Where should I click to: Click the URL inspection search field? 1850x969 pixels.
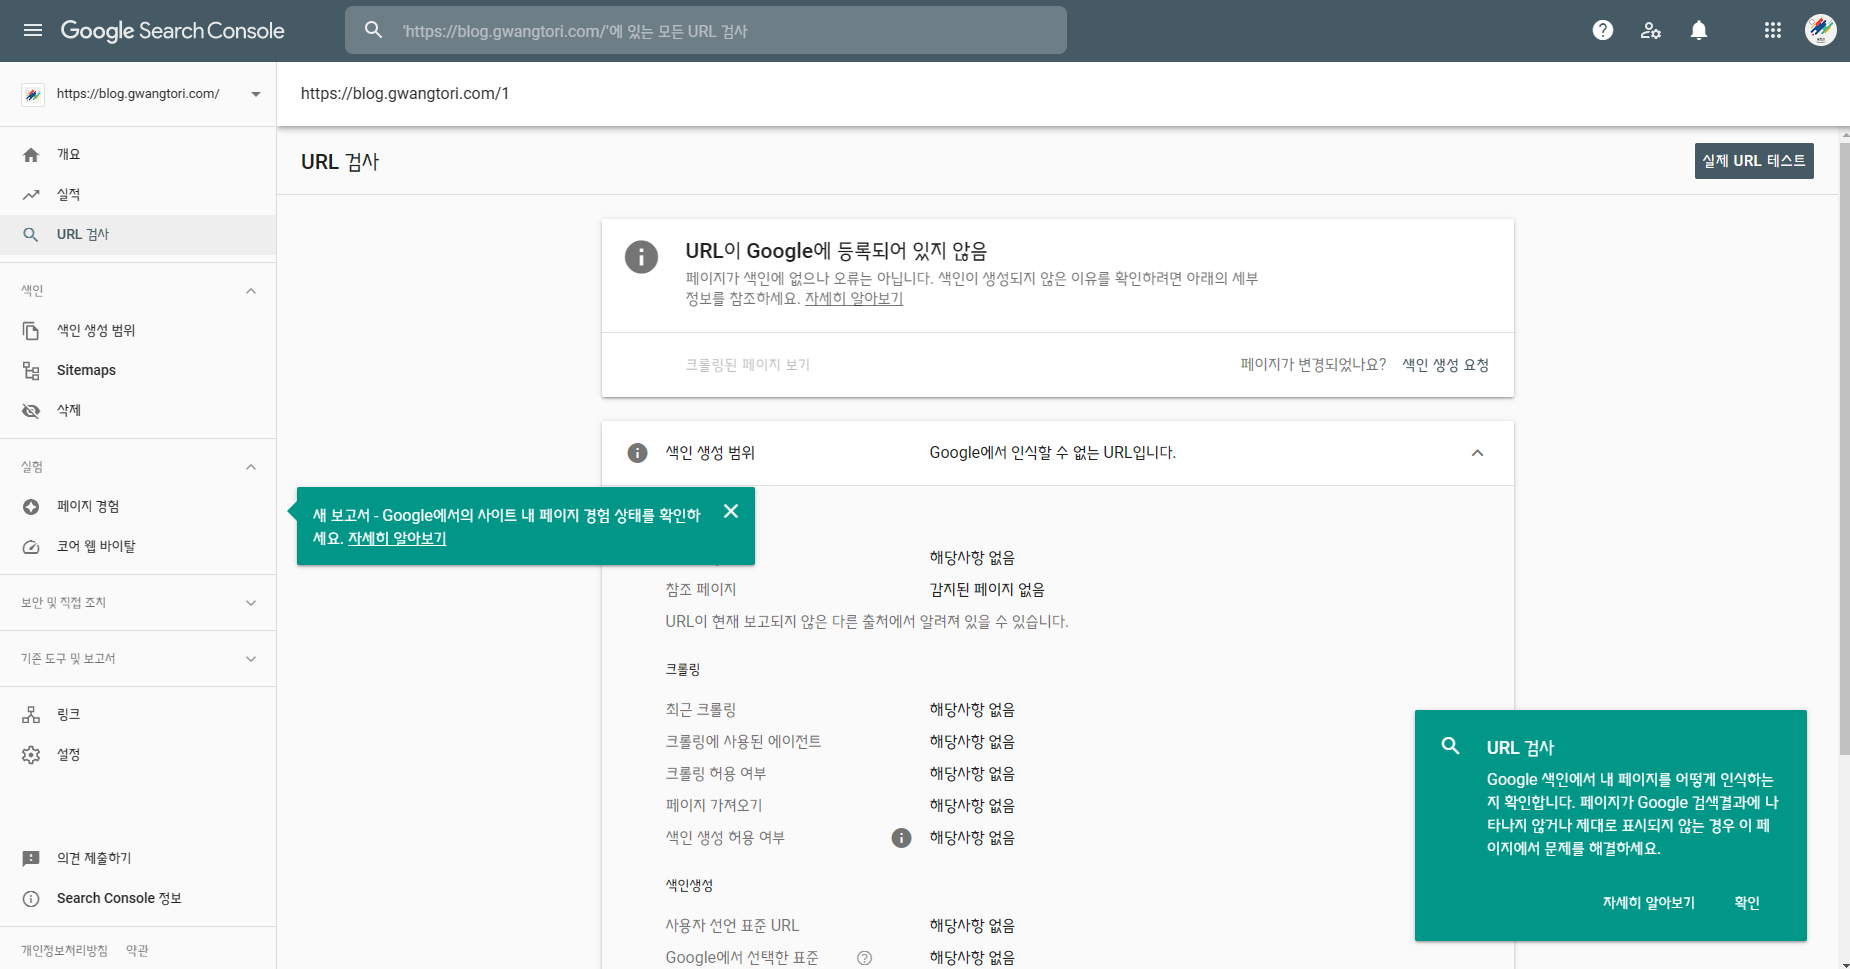[x=706, y=30]
